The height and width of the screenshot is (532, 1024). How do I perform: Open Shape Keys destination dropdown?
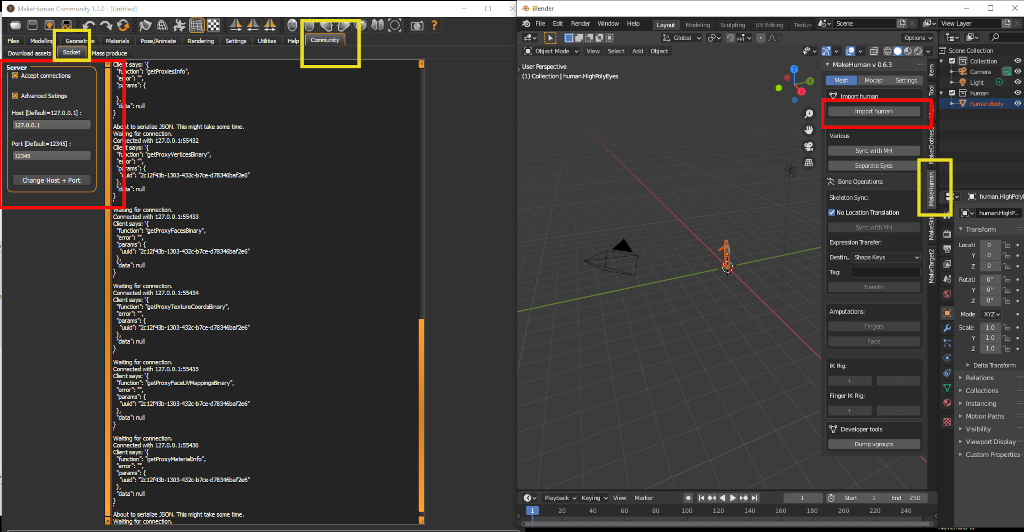(x=886, y=257)
